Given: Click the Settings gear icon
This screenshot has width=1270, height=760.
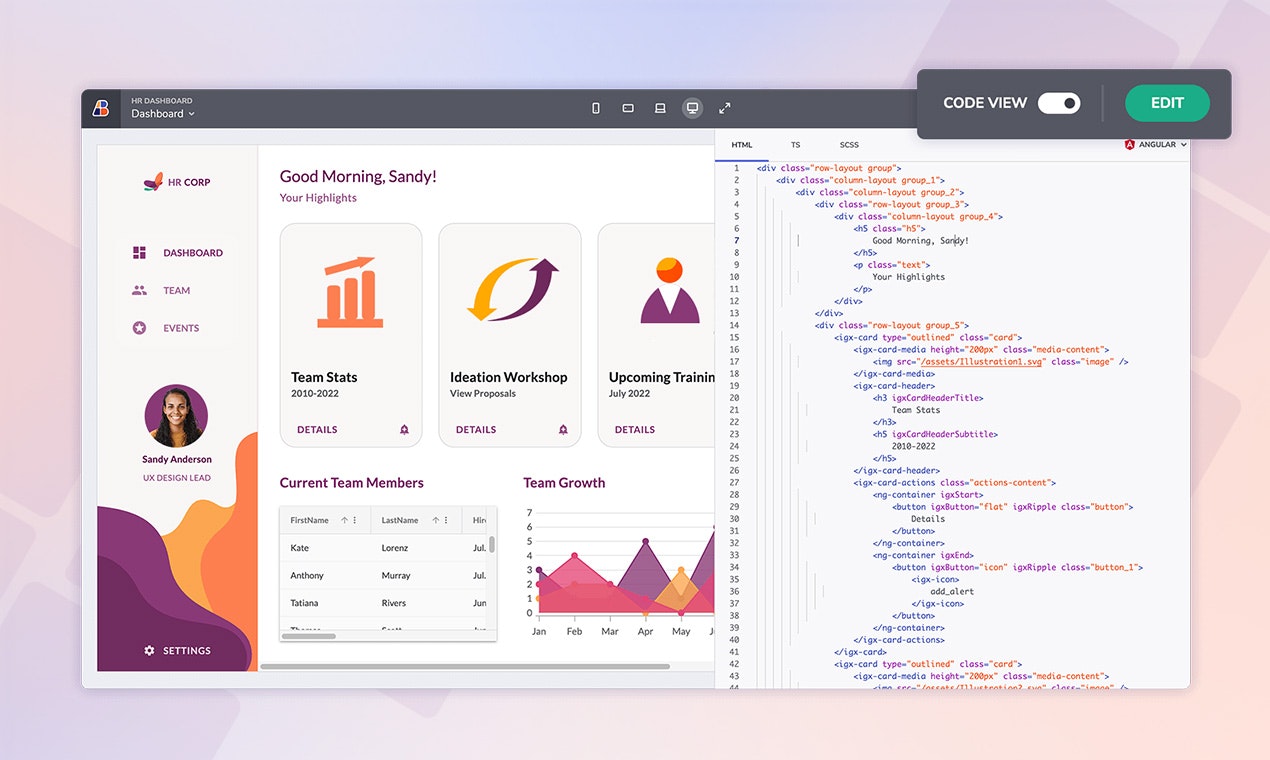Looking at the screenshot, I should [x=149, y=650].
